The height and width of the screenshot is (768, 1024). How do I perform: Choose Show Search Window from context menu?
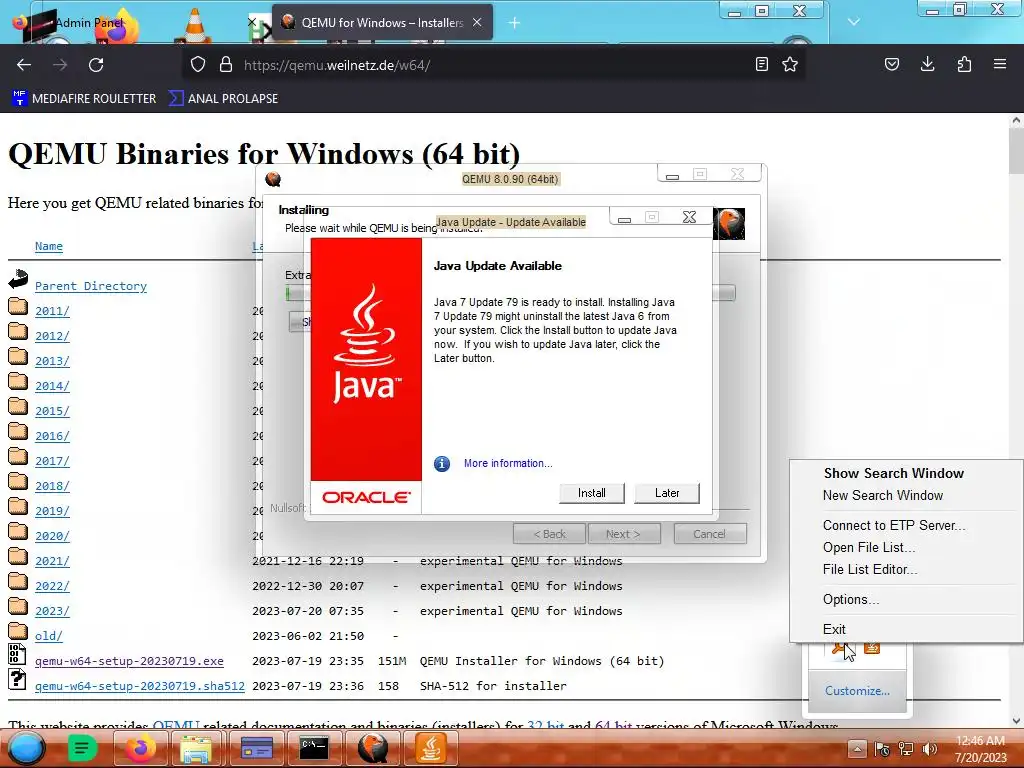point(893,473)
